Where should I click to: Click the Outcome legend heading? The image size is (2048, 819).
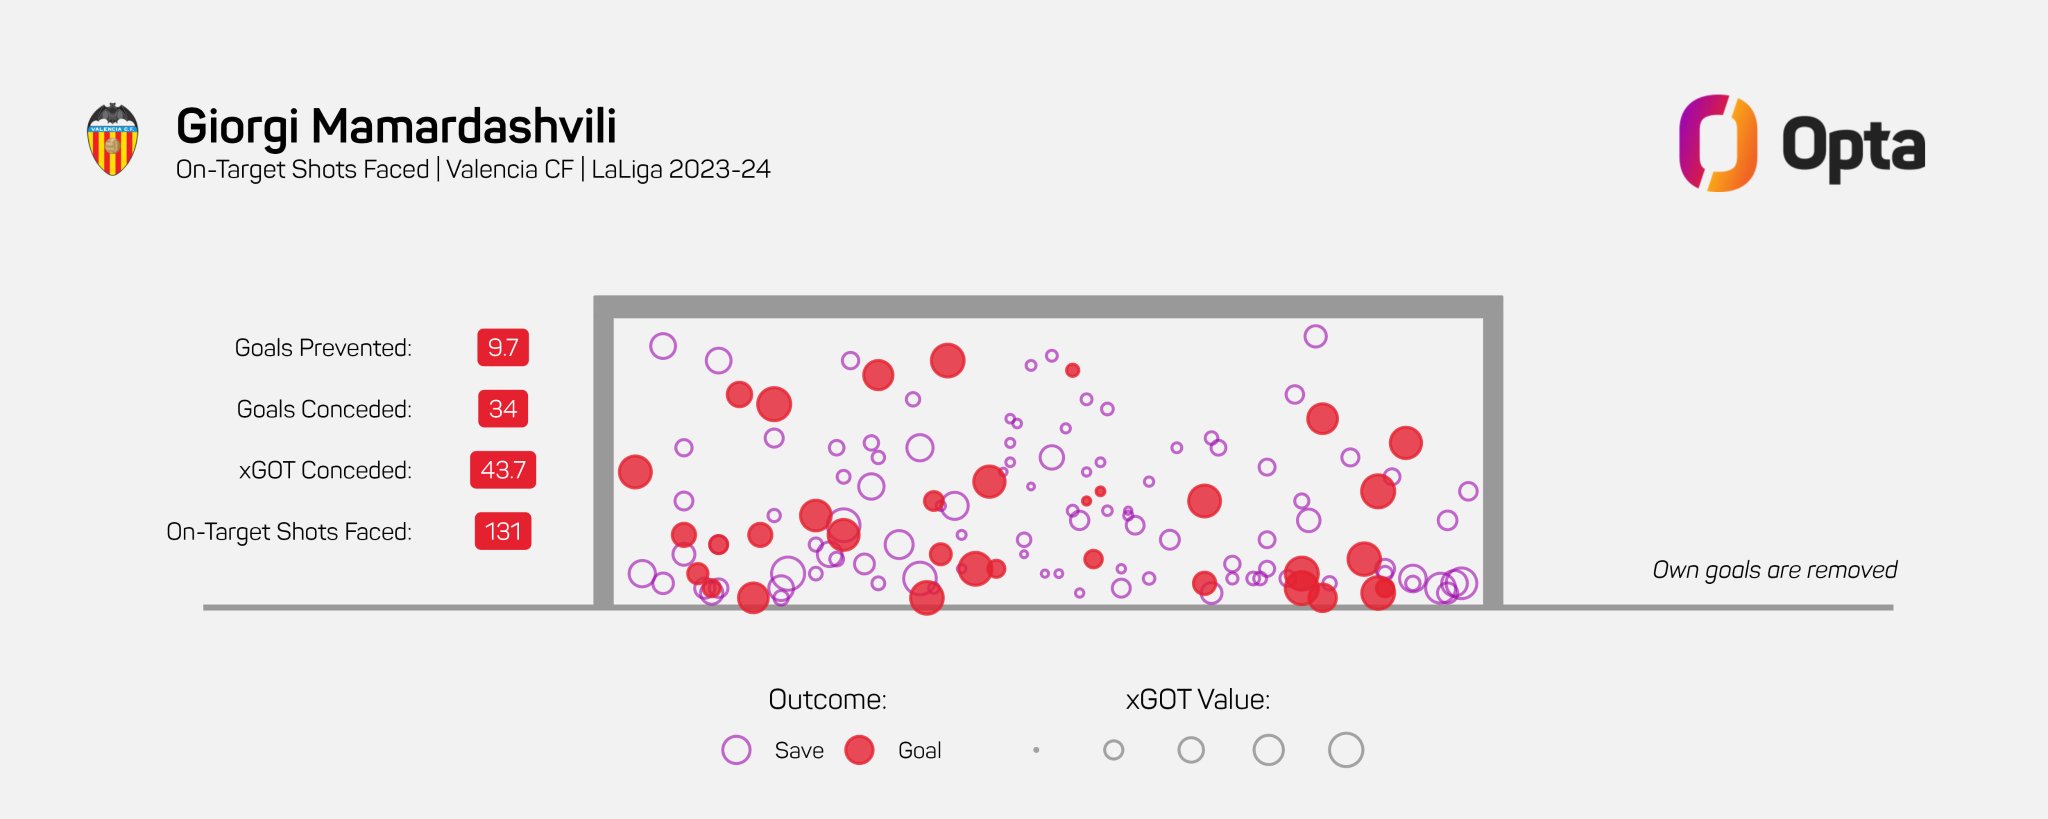tap(828, 699)
